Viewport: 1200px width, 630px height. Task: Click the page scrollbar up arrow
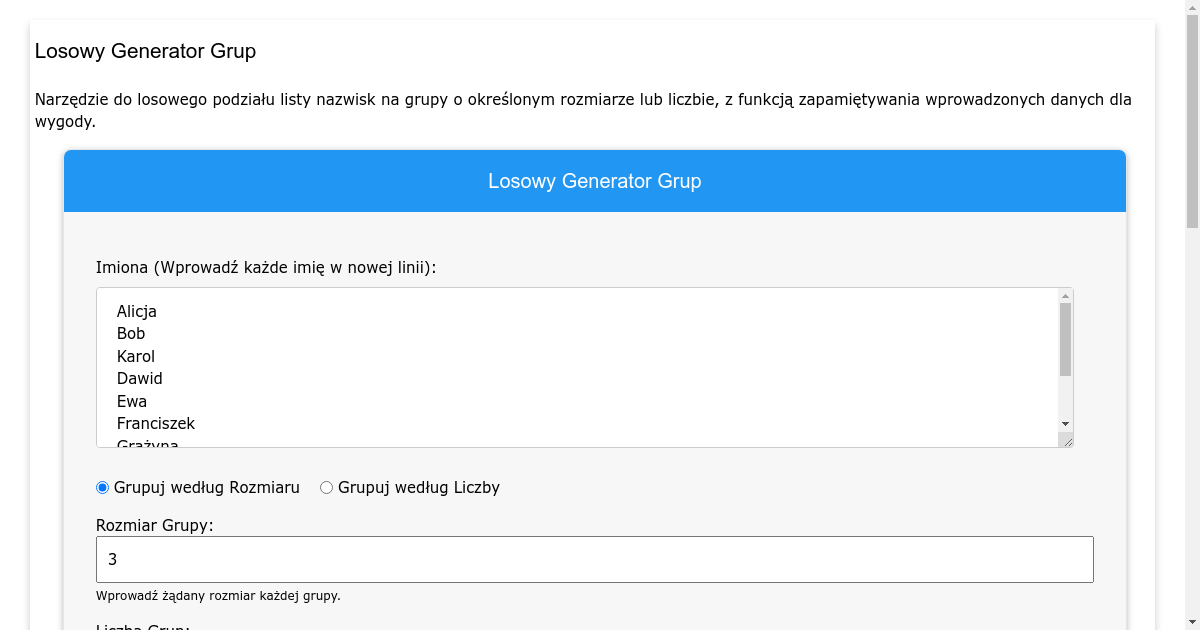pos(1192,8)
